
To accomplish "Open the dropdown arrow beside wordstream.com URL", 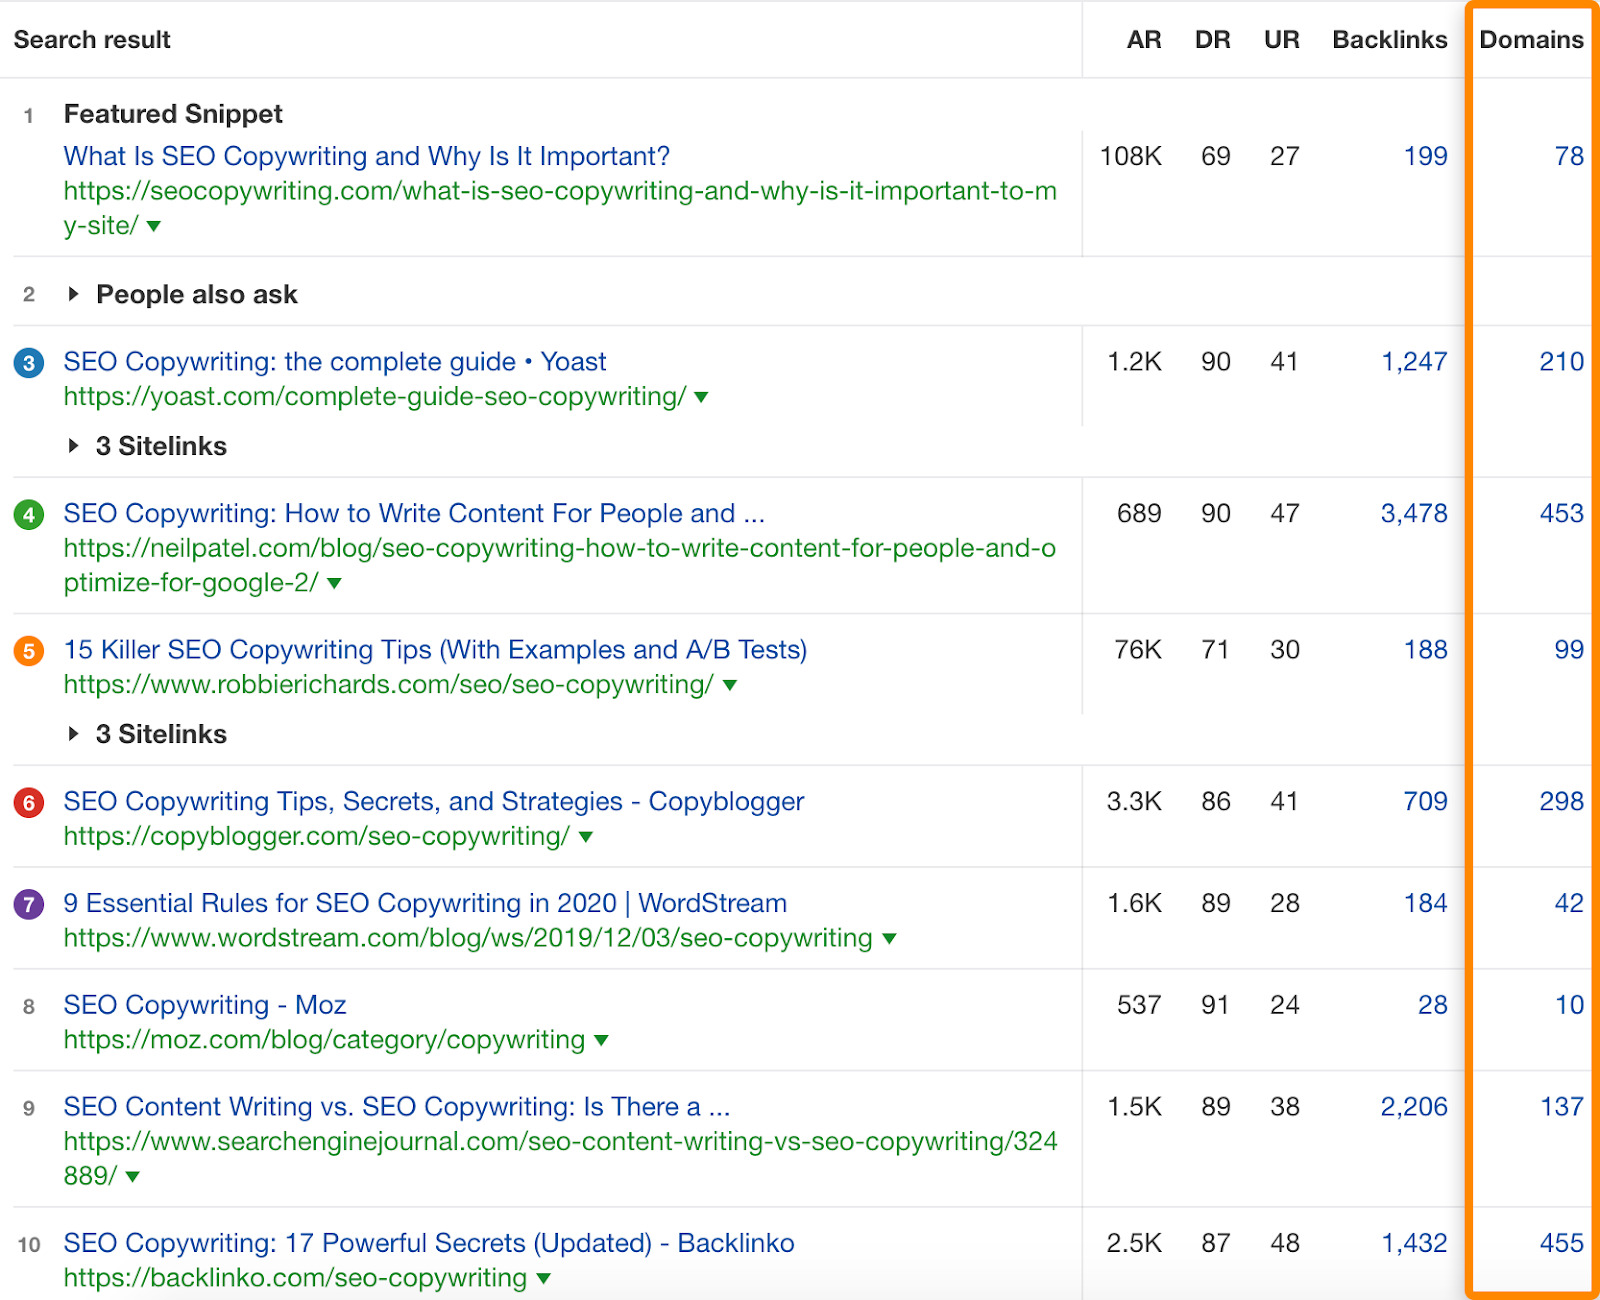I will point(888,939).
